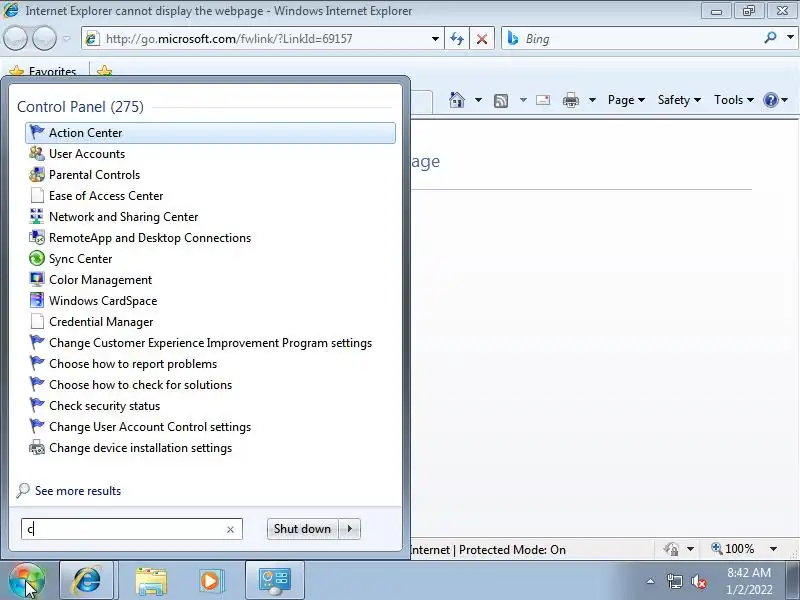Click the Back navigation button
Viewport: 800px width, 600px height.
pos(15,38)
